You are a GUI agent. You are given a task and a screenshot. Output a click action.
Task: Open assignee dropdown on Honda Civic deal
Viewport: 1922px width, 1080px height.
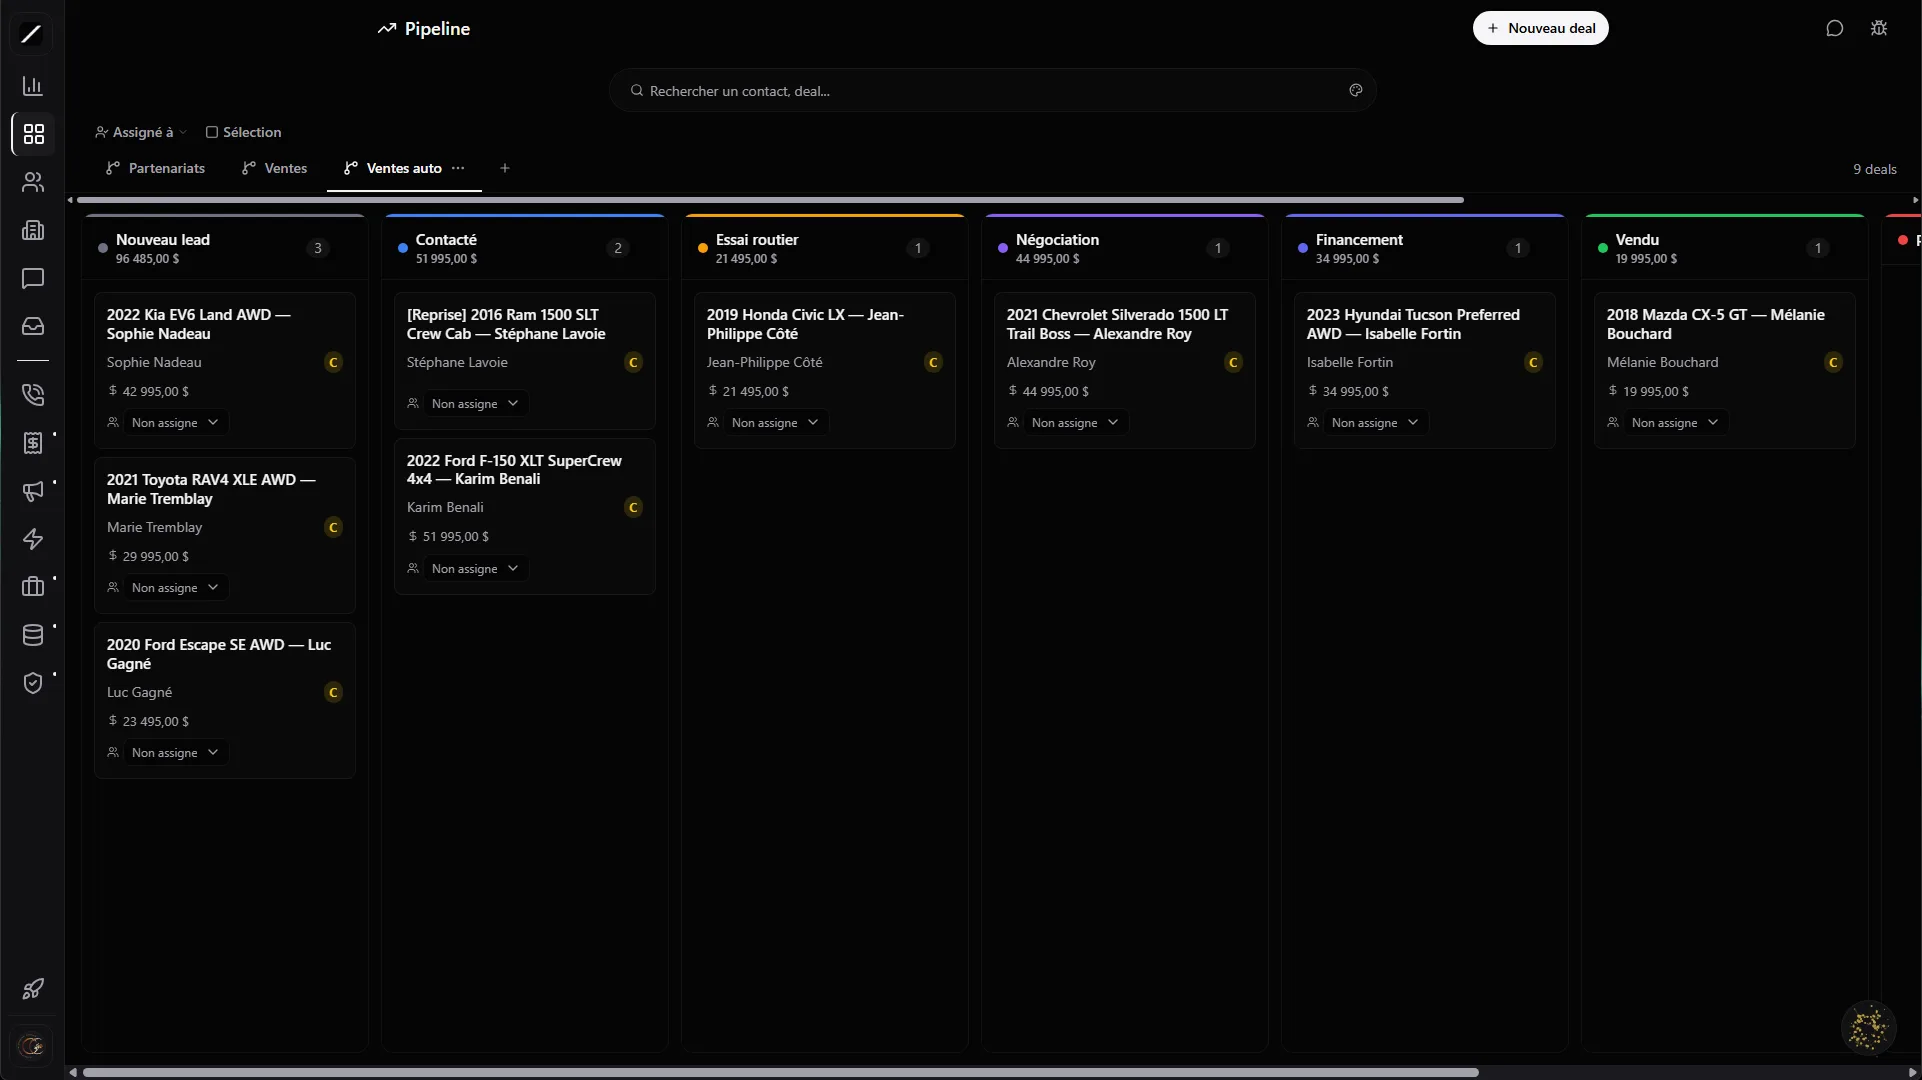(x=775, y=423)
